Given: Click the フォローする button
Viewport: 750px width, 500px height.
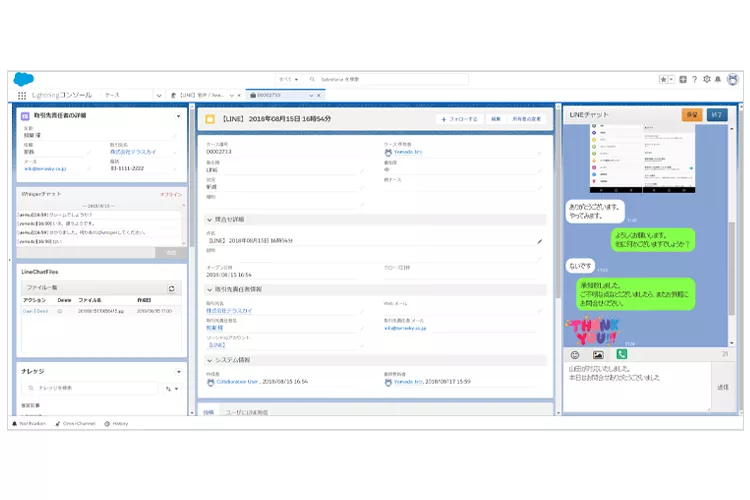Looking at the screenshot, I should [x=459, y=119].
